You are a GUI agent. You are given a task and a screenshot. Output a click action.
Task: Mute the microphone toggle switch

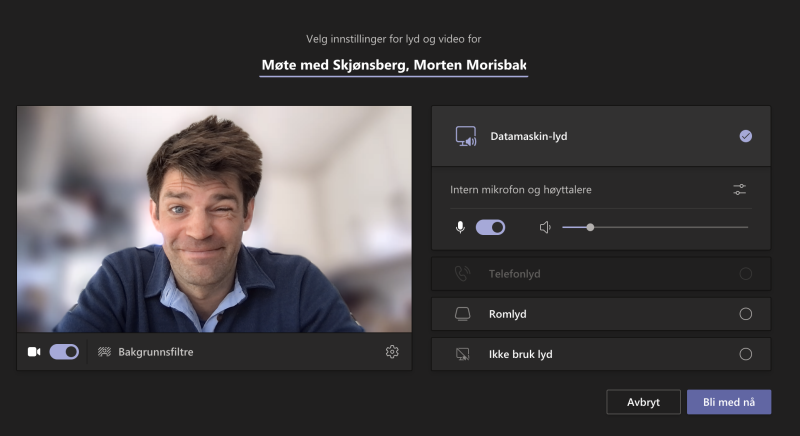click(490, 227)
